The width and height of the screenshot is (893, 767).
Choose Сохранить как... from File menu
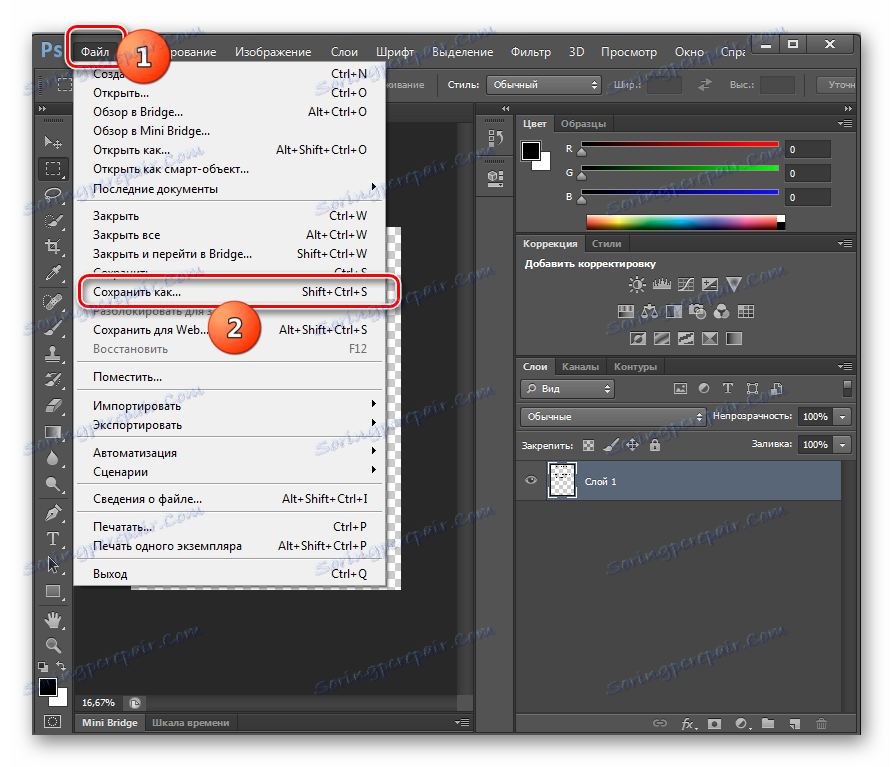pos(230,292)
